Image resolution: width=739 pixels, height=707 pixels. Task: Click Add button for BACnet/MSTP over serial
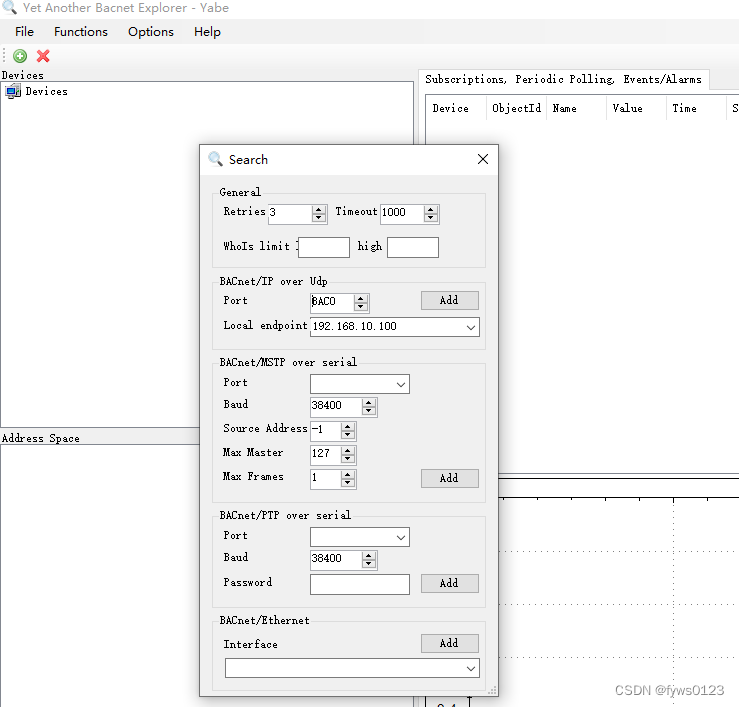(449, 478)
